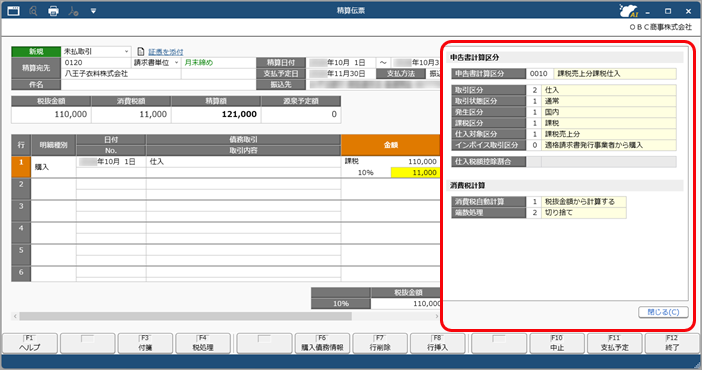Insert a row with F8 行挿入

click(x=437, y=344)
